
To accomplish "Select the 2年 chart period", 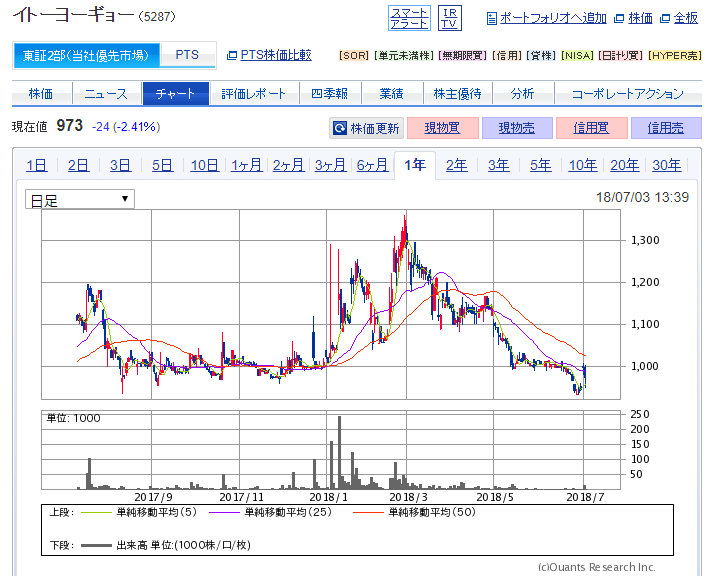I will click(457, 165).
